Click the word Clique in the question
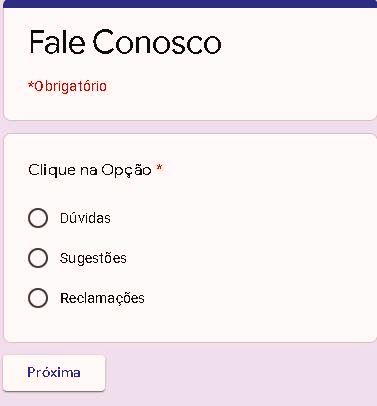This screenshot has width=377, height=406. pyautogui.click(x=52, y=170)
